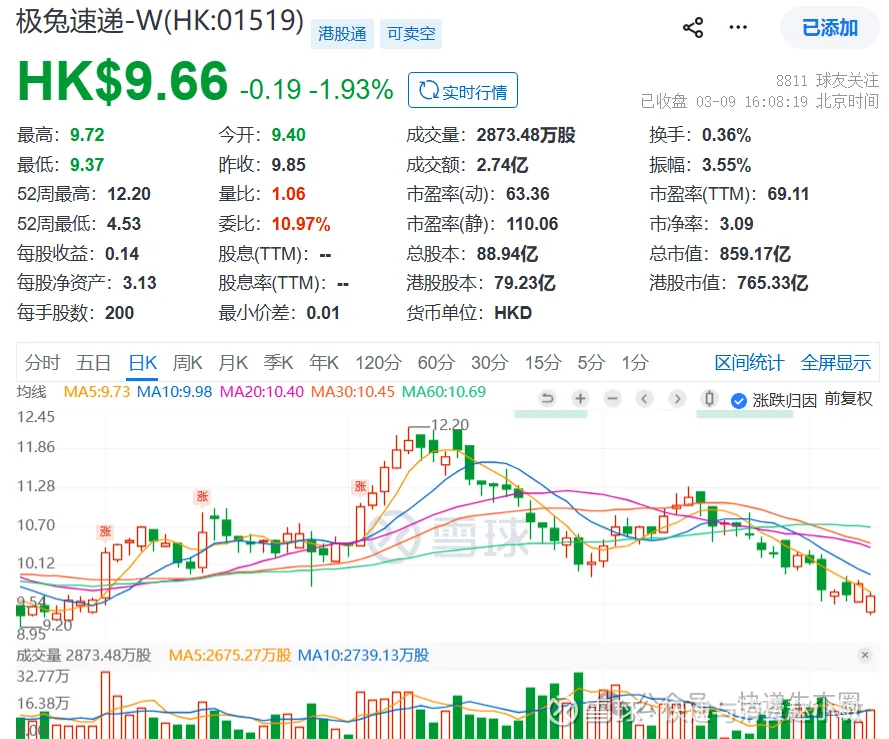Click the leftmost 涨 marker on chart
The height and width of the screenshot is (739, 889).
tap(105, 531)
